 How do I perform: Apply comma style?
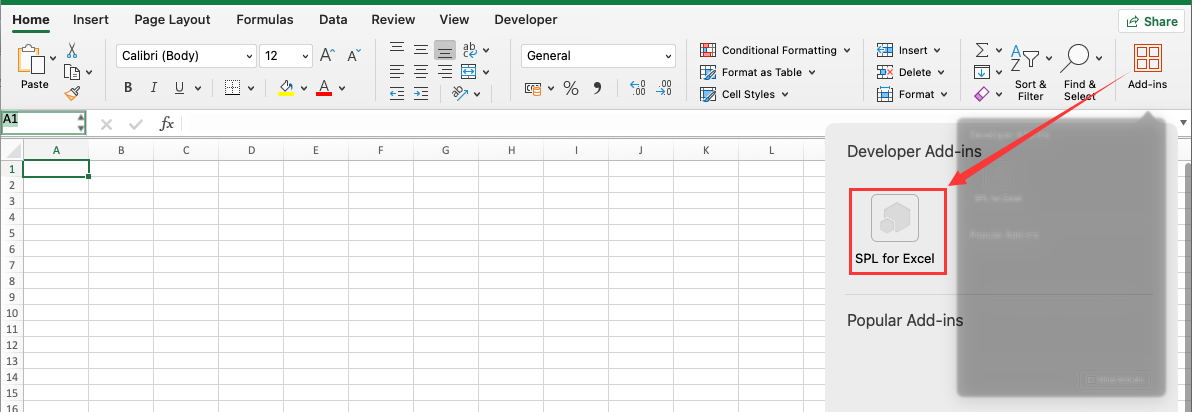[598, 88]
